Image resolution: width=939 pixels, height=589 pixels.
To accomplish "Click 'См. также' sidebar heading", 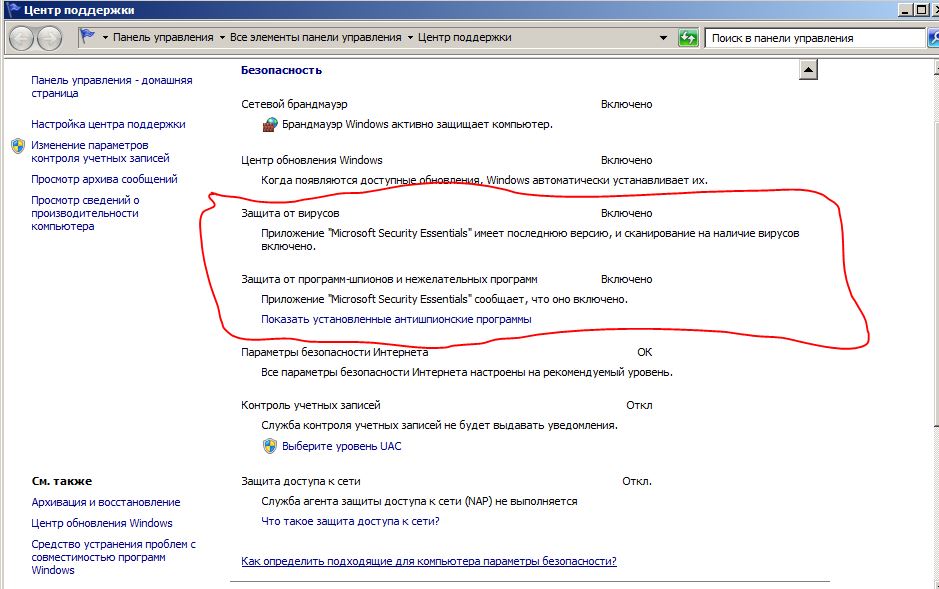I will point(62,481).
